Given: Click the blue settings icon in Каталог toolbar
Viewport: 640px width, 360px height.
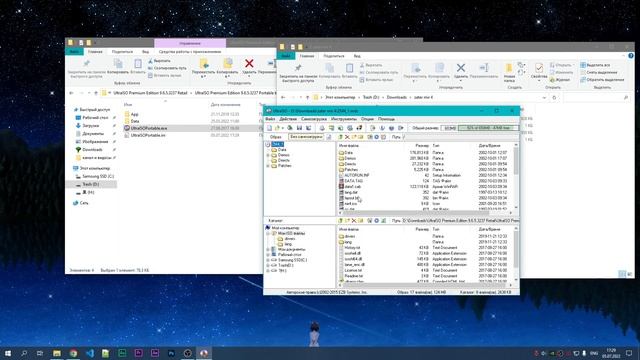Looking at the screenshot, I should [377, 220].
